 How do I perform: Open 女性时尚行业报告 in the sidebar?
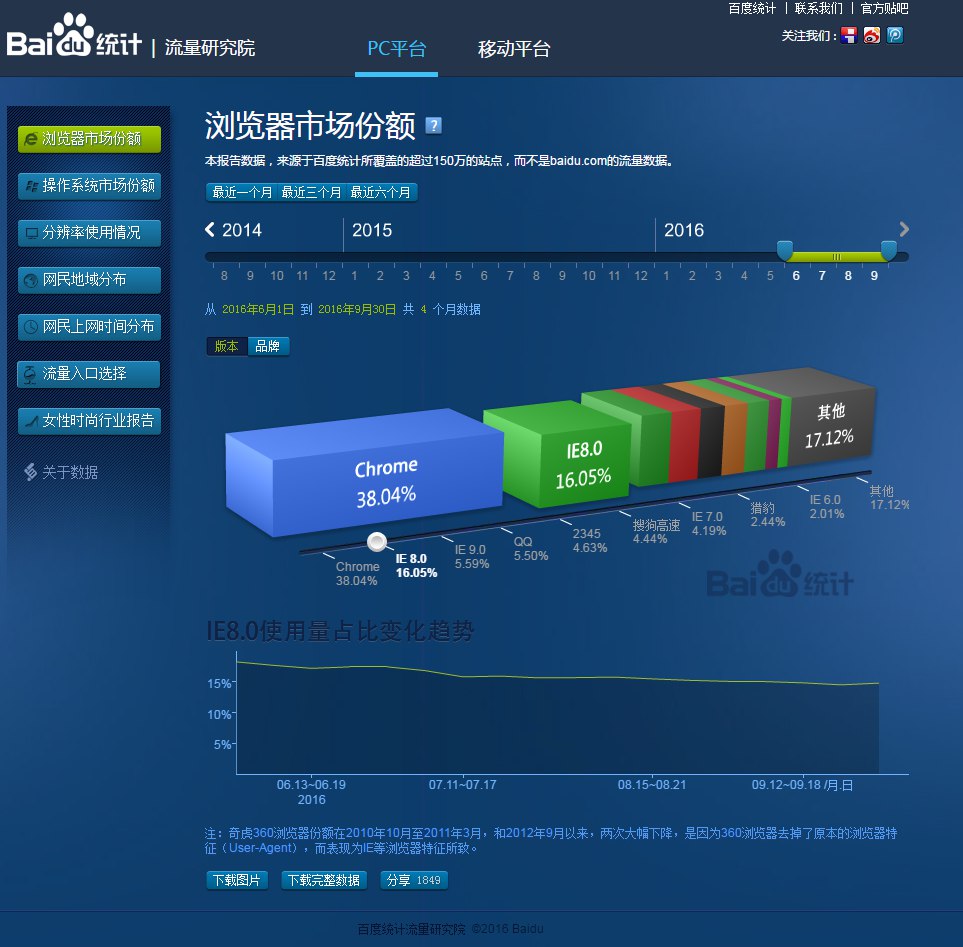pos(90,421)
